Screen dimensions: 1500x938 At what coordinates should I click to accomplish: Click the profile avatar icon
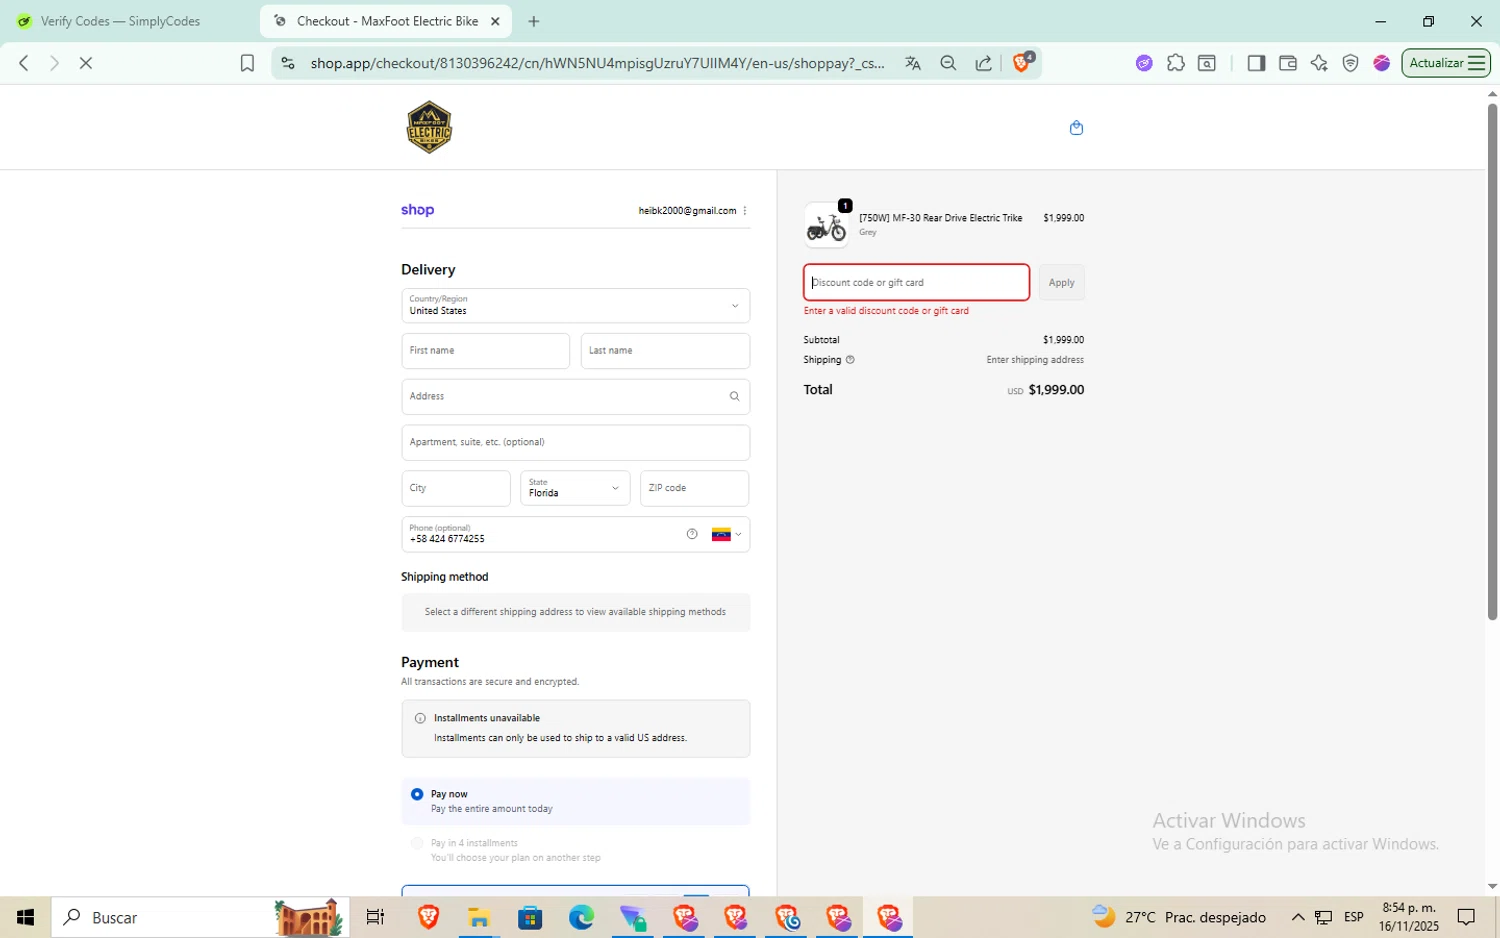(x=1382, y=63)
